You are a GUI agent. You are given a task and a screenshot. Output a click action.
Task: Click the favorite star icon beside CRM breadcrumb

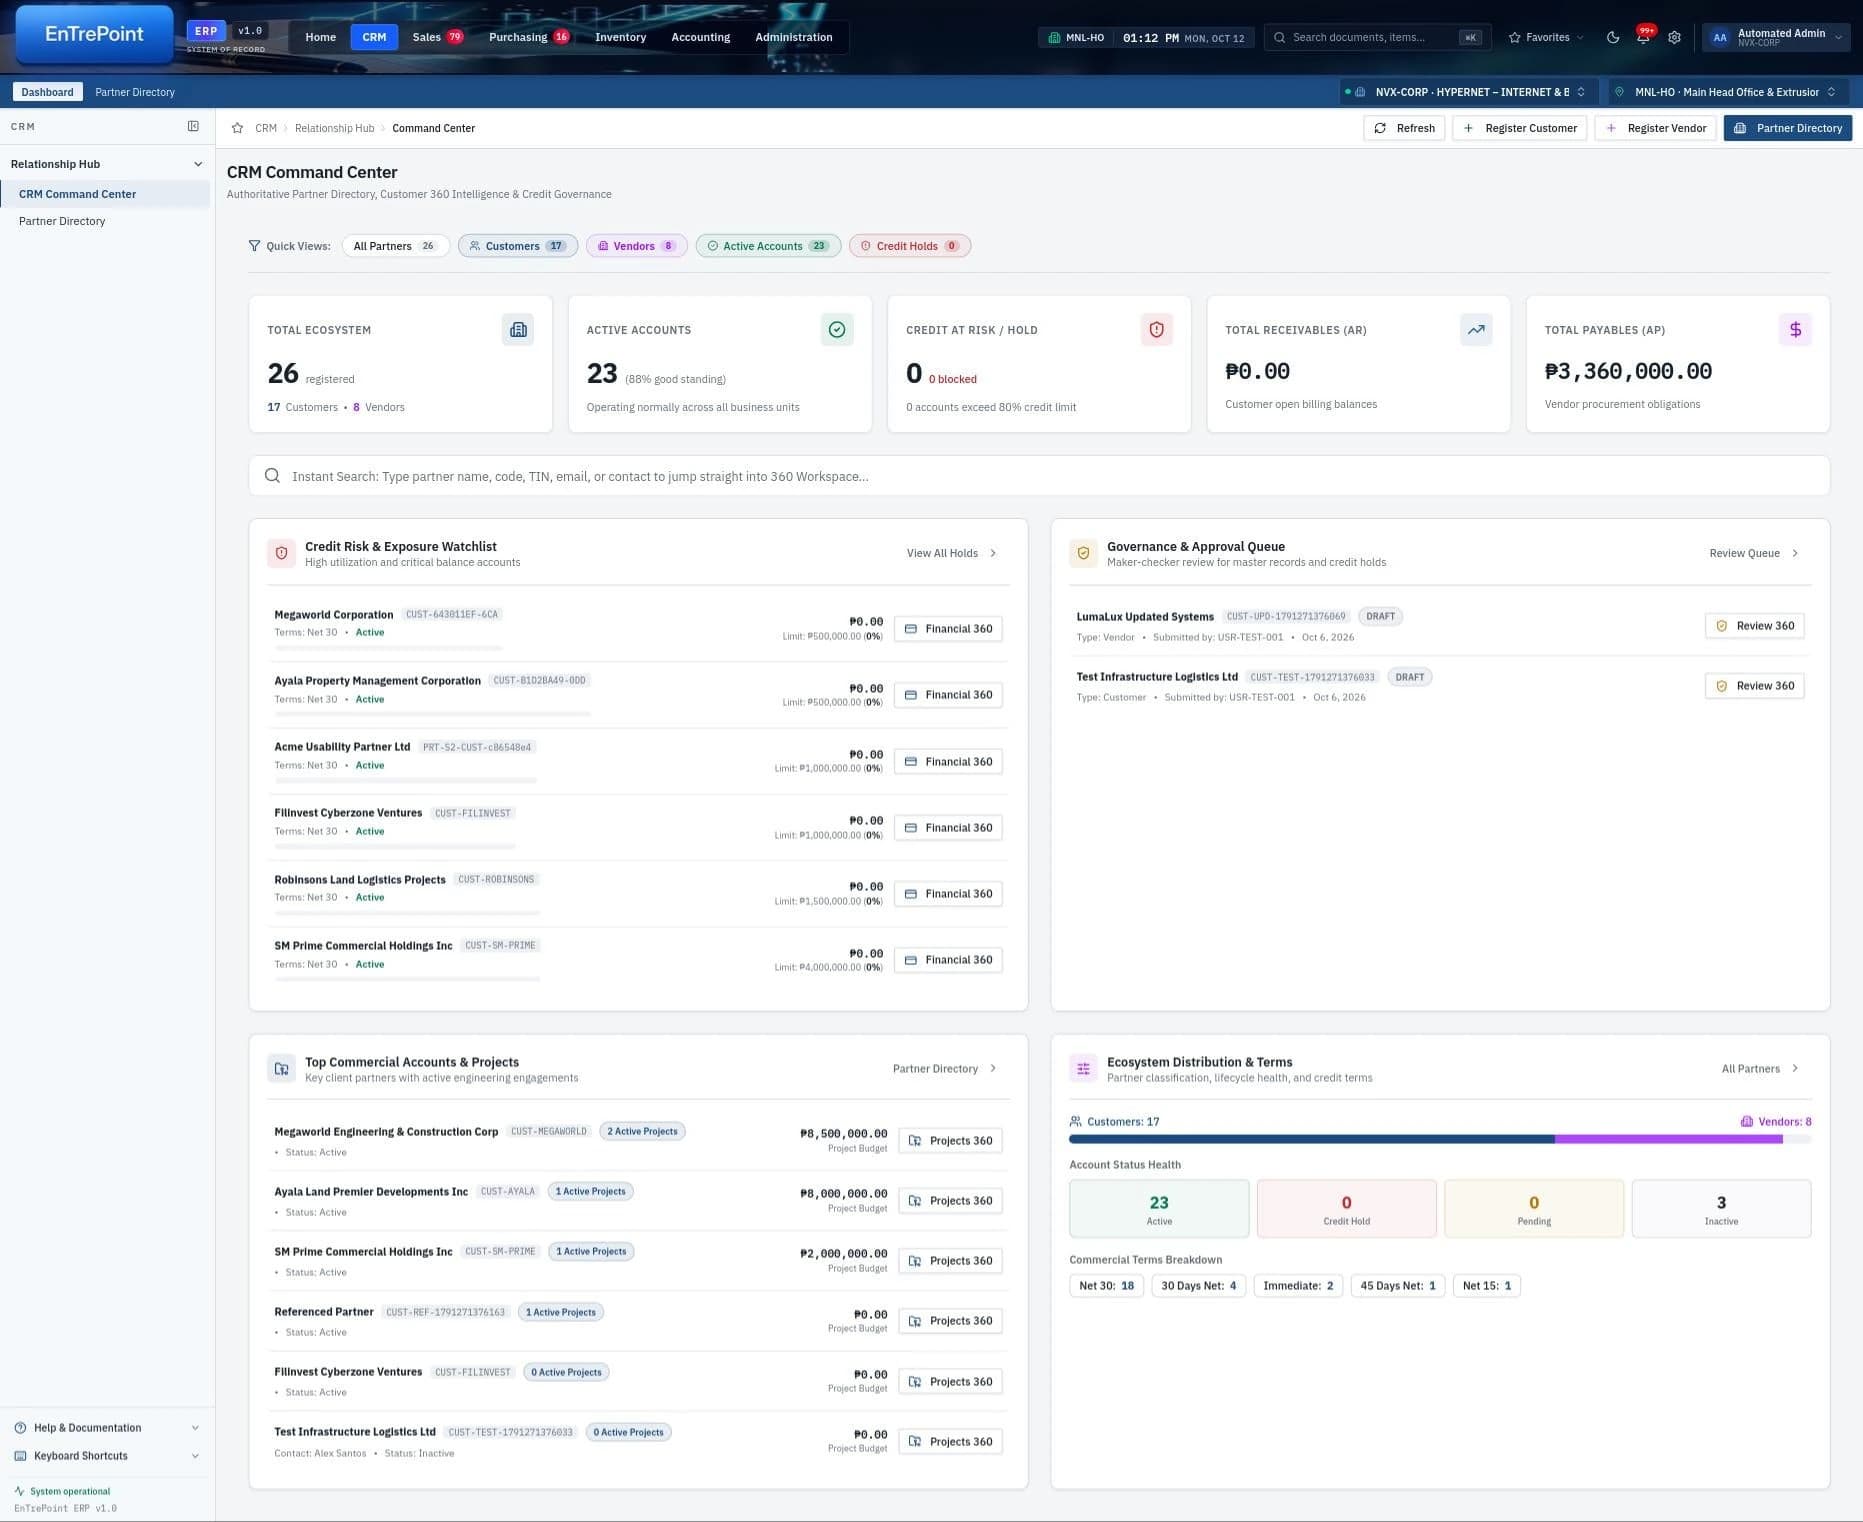[237, 128]
